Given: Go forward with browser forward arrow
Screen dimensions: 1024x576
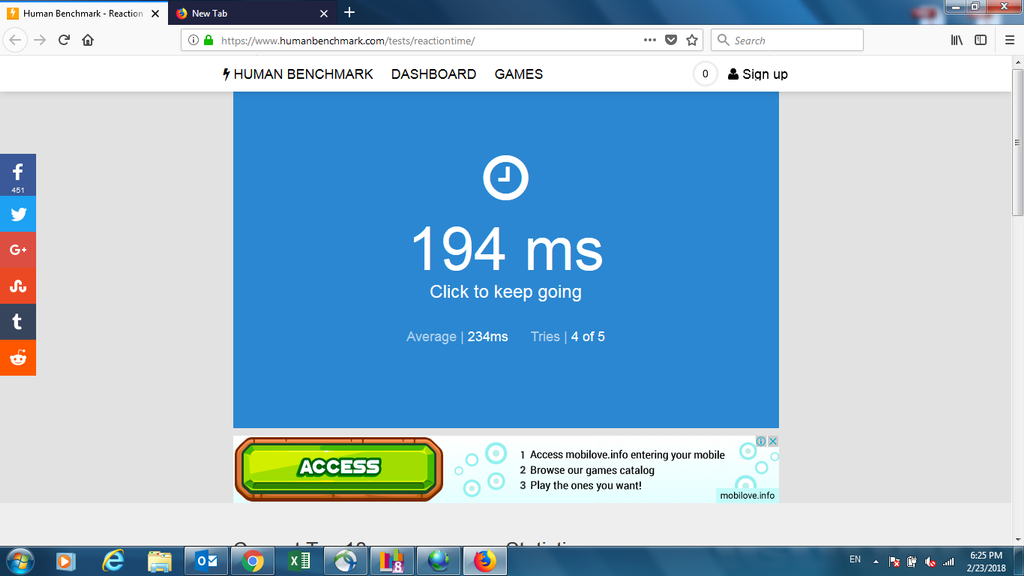Looking at the screenshot, I should [40, 40].
